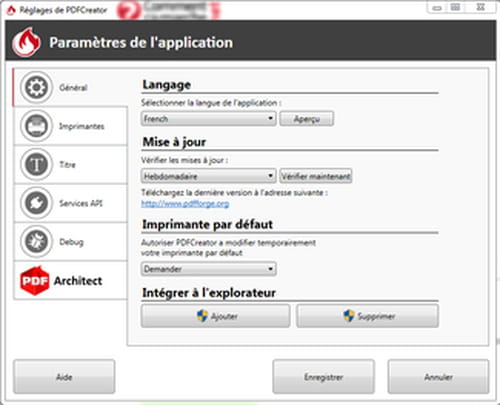Screen dimensions: 500x405
Task: Open the Imprimantes printer icon
Action: 36,126
